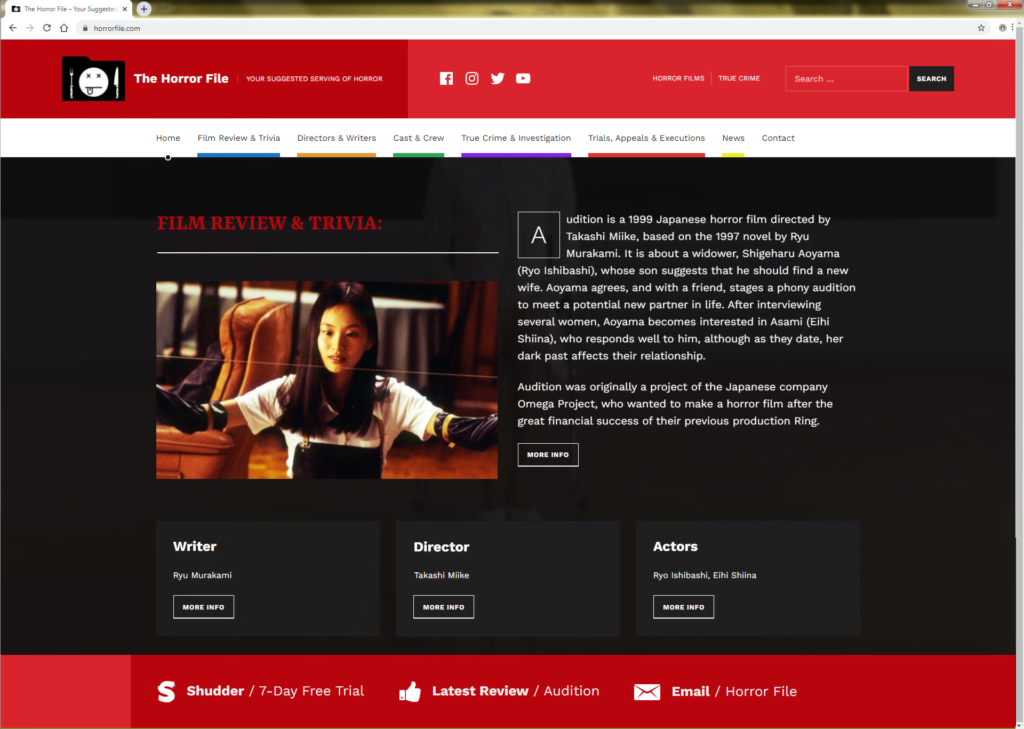Click More Info in Writer card
The height and width of the screenshot is (729, 1024).
203,607
